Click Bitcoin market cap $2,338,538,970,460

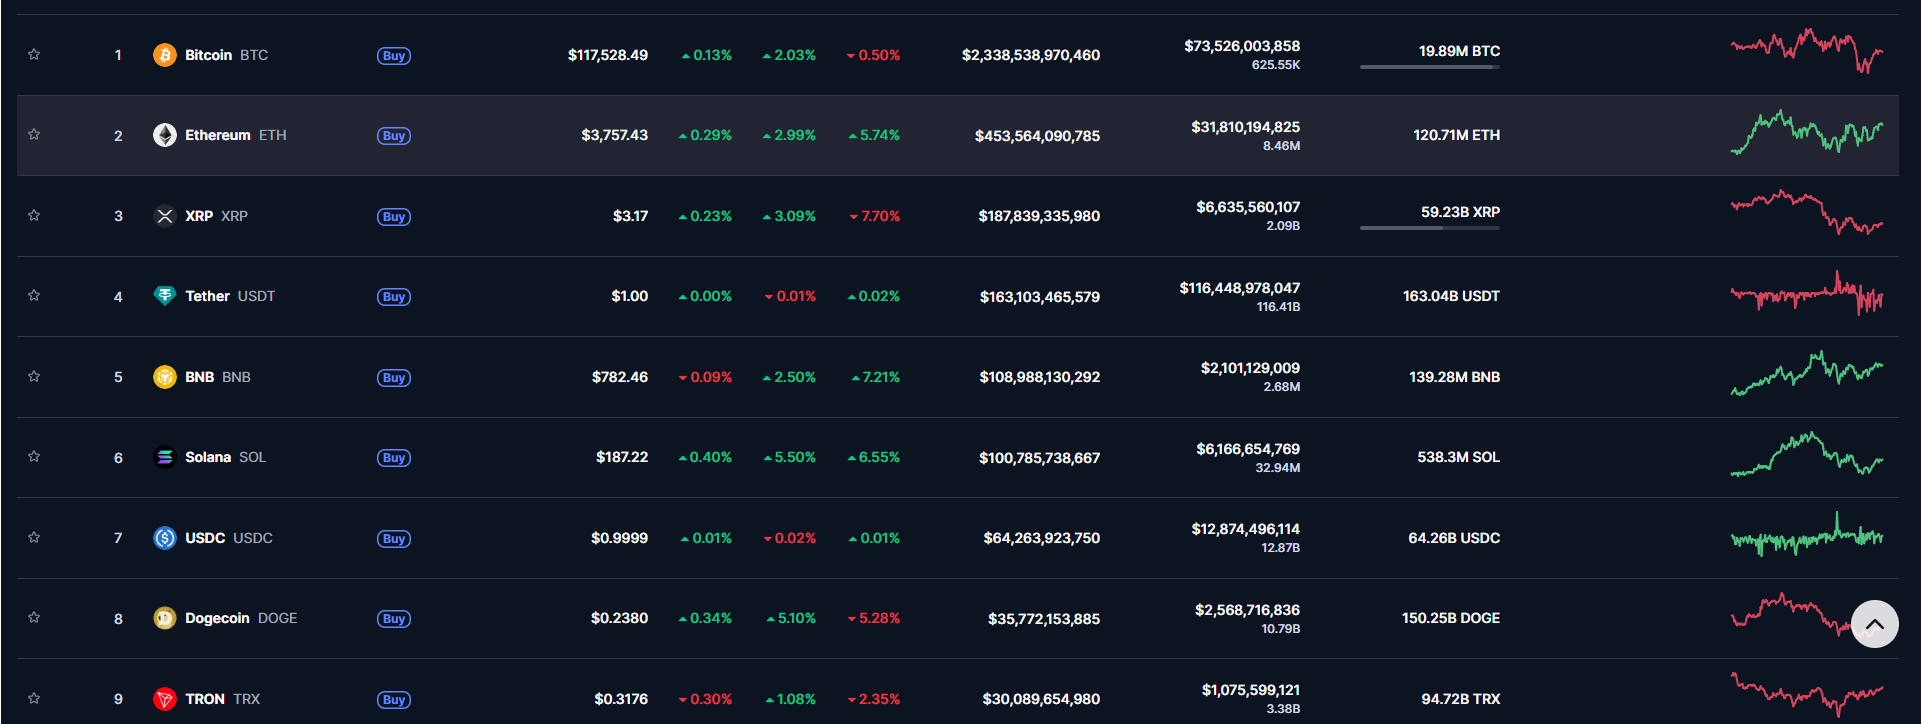[1031, 55]
